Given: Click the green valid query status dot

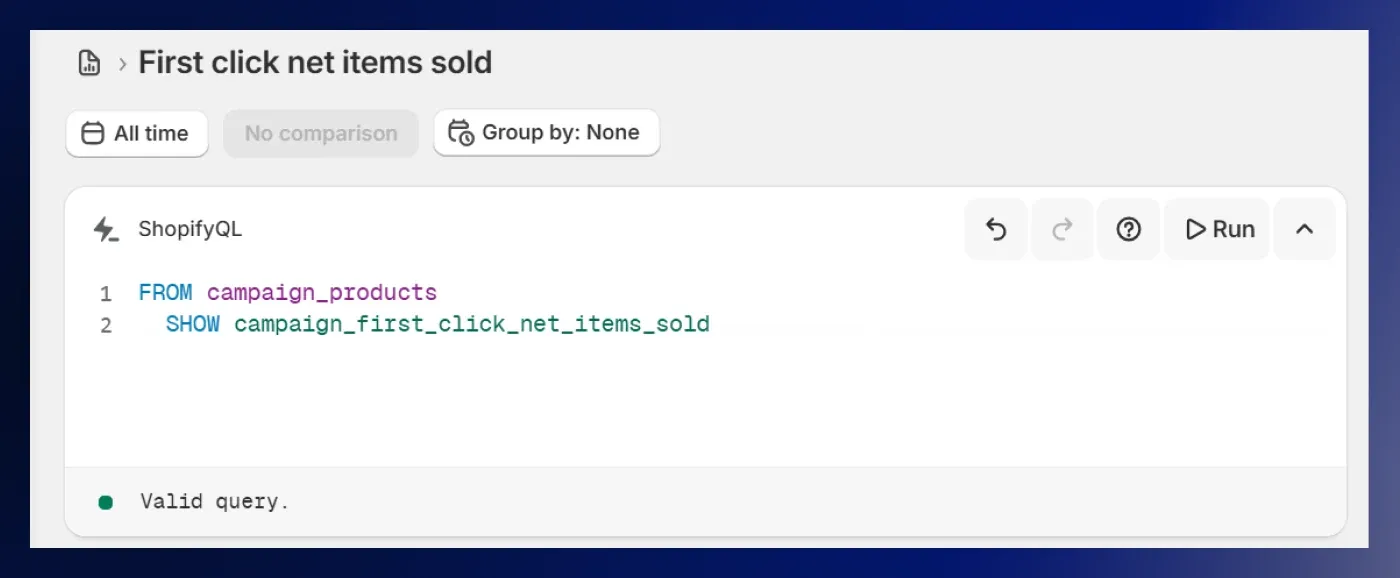Looking at the screenshot, I should [x=105, y=501].
